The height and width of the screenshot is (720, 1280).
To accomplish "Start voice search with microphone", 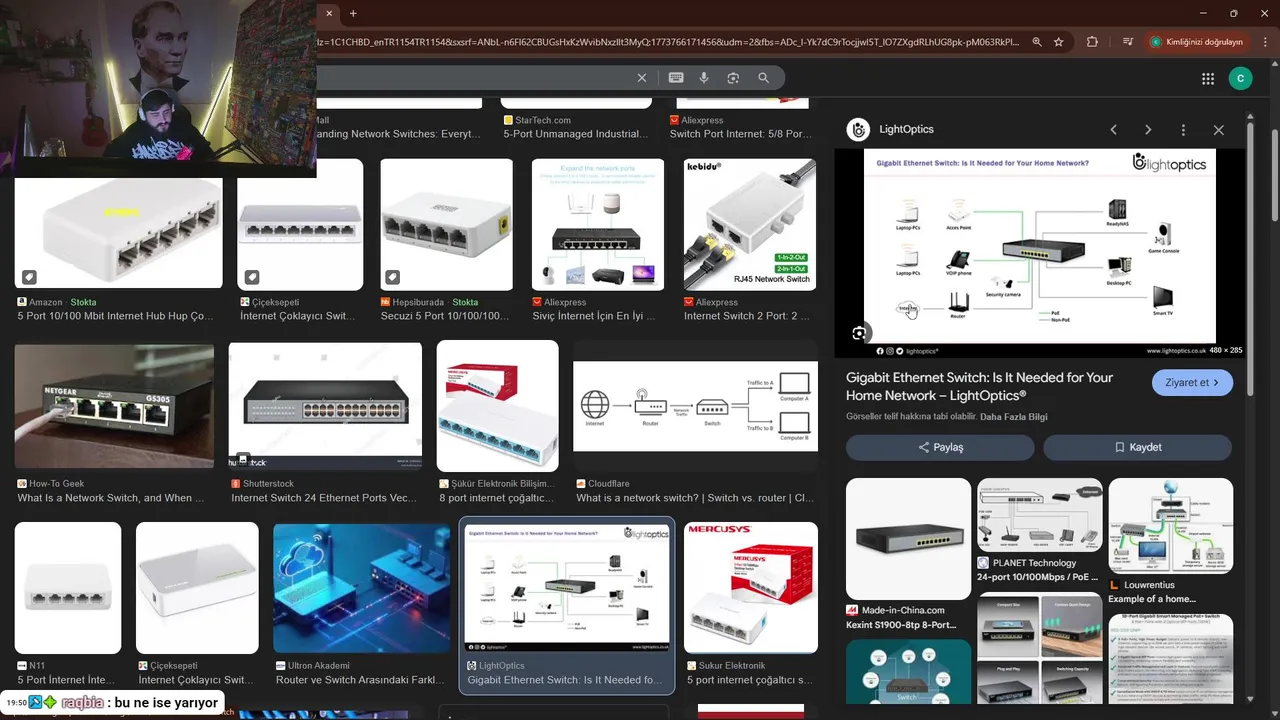I will [704, 78].
